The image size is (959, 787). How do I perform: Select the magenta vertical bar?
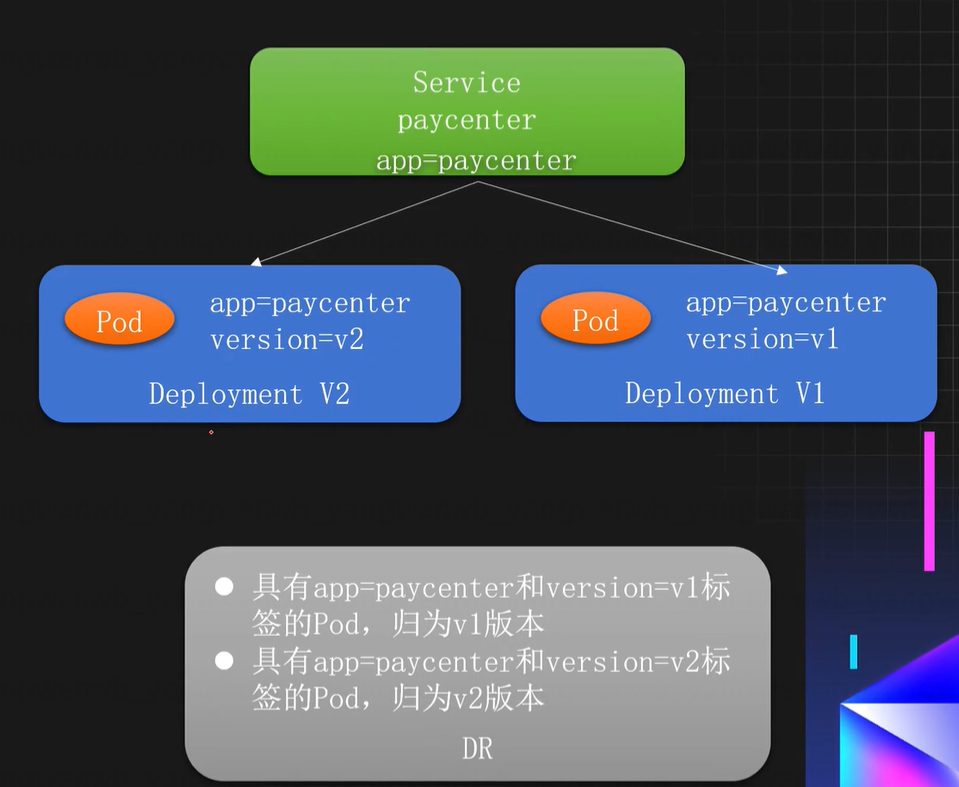tap(929, 500)
